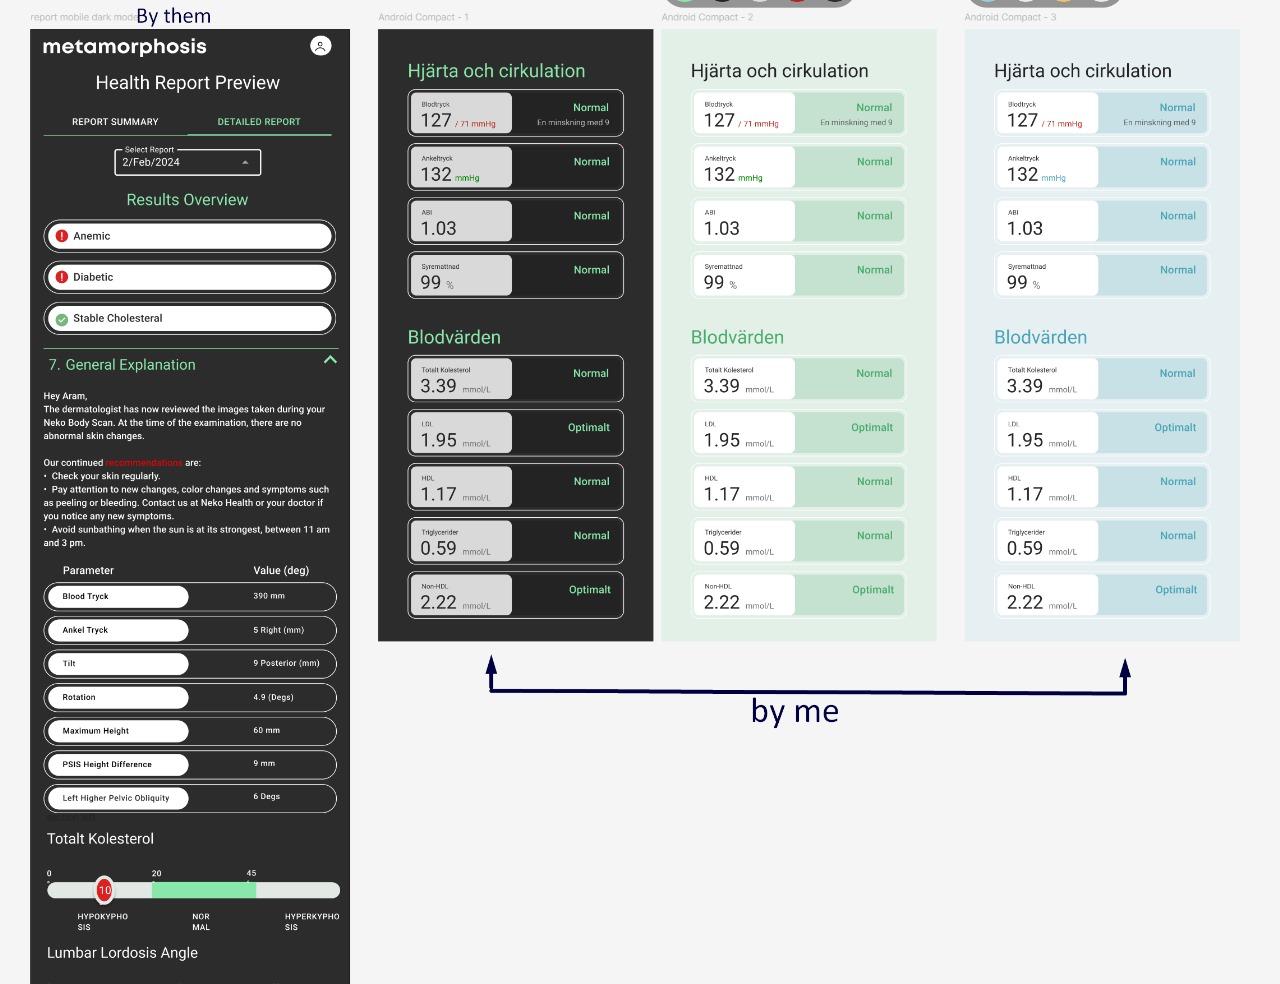The height and width of the screenshot is (984, 1280).
Task: Click the right arrowhead above 'by me'
Action: 1125,668
